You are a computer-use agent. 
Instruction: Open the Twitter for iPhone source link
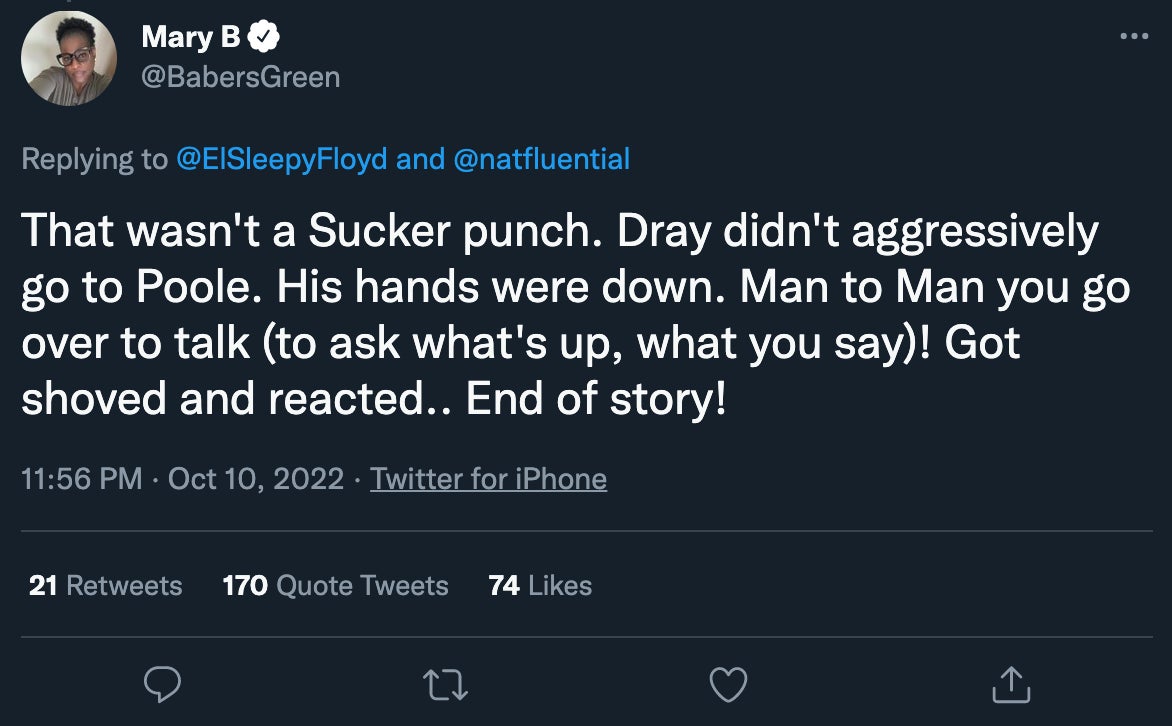(488, 479)
